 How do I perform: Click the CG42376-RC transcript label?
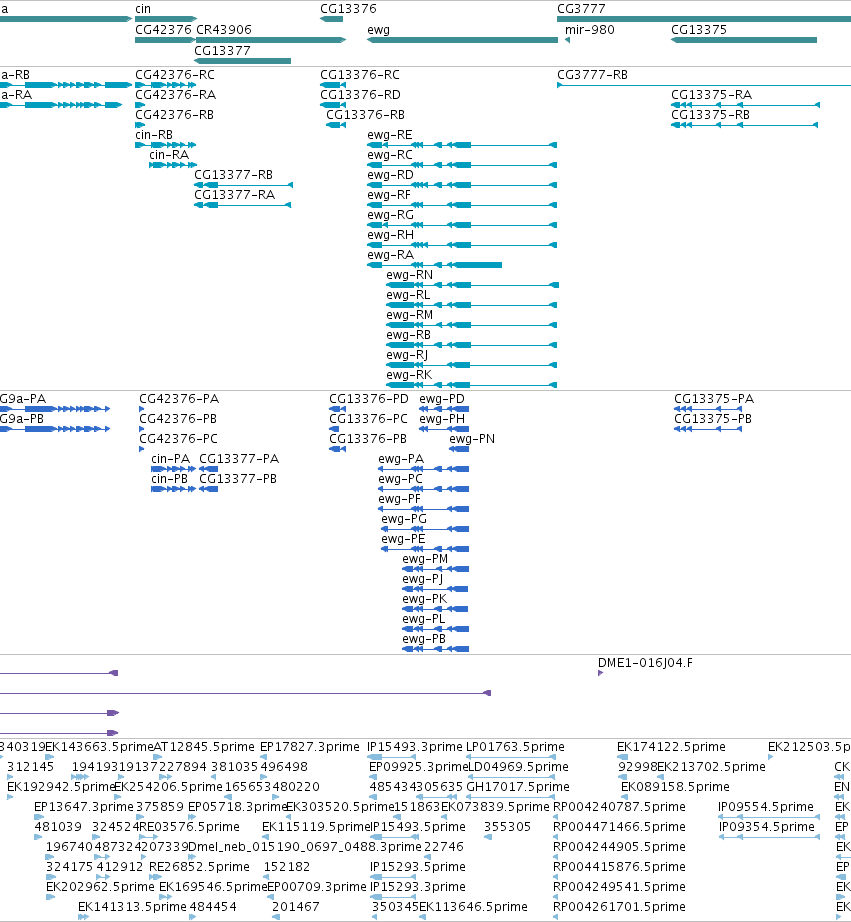175,75
